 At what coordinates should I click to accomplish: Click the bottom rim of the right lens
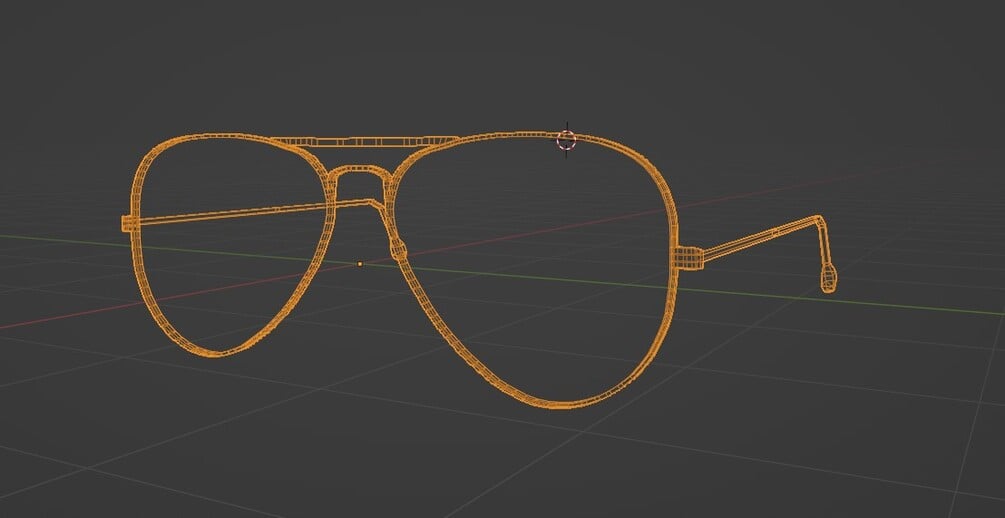tap(559, 404)
